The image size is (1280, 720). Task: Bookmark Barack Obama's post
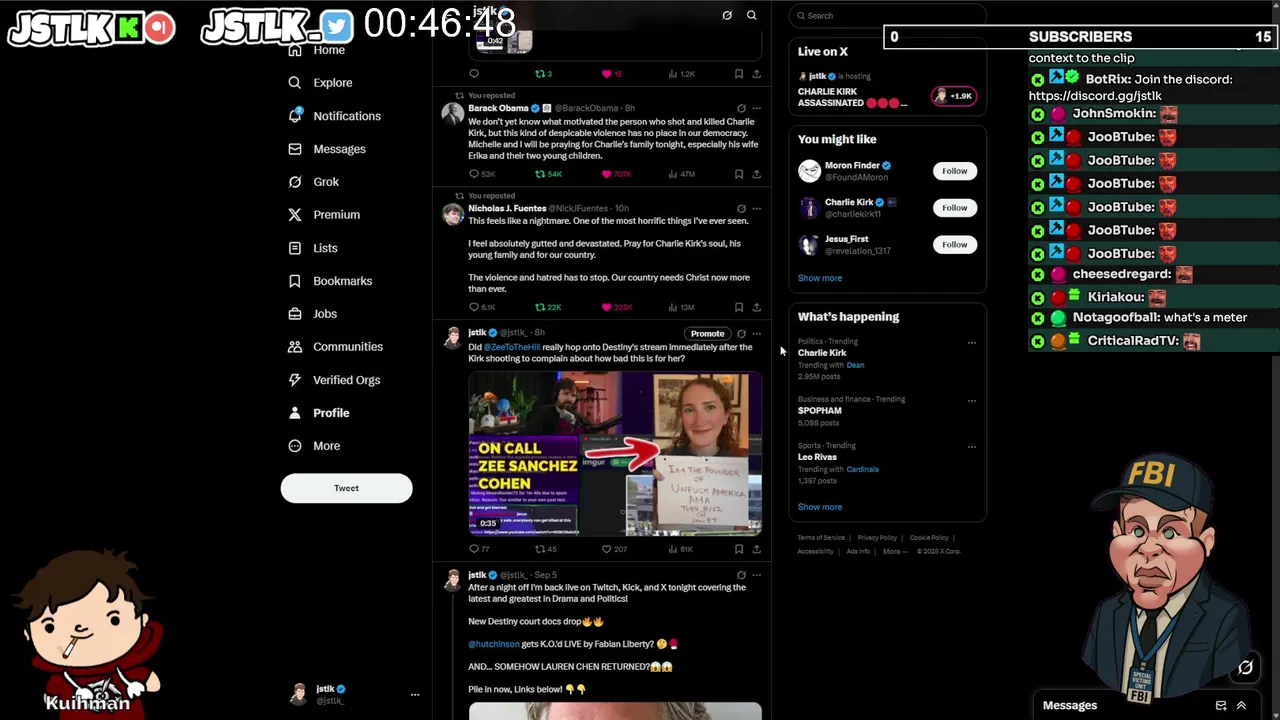click(x=739, y=174)
